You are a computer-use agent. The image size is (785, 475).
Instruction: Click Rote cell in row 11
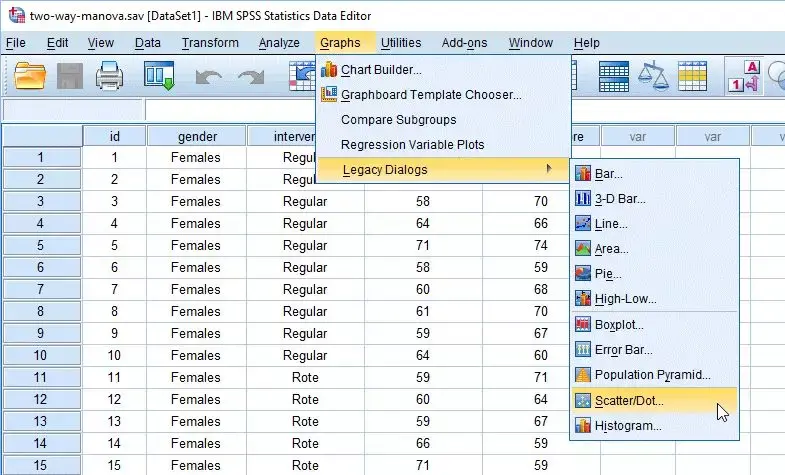305,377
